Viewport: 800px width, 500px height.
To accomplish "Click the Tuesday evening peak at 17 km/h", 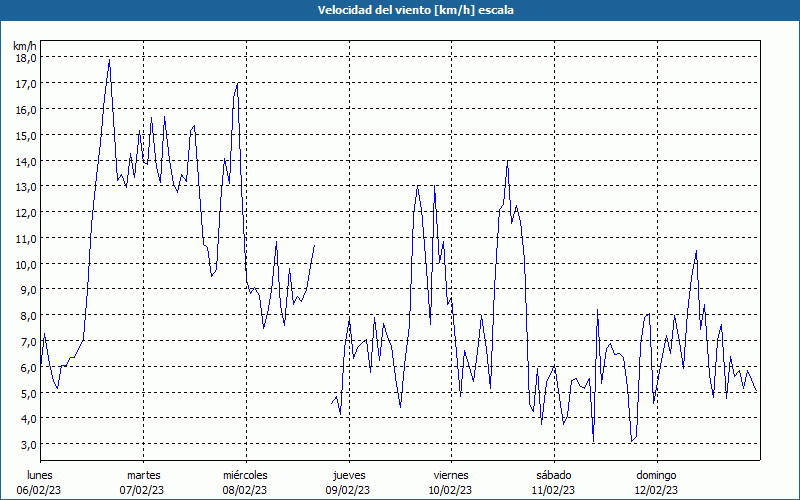I will point(238,83).
